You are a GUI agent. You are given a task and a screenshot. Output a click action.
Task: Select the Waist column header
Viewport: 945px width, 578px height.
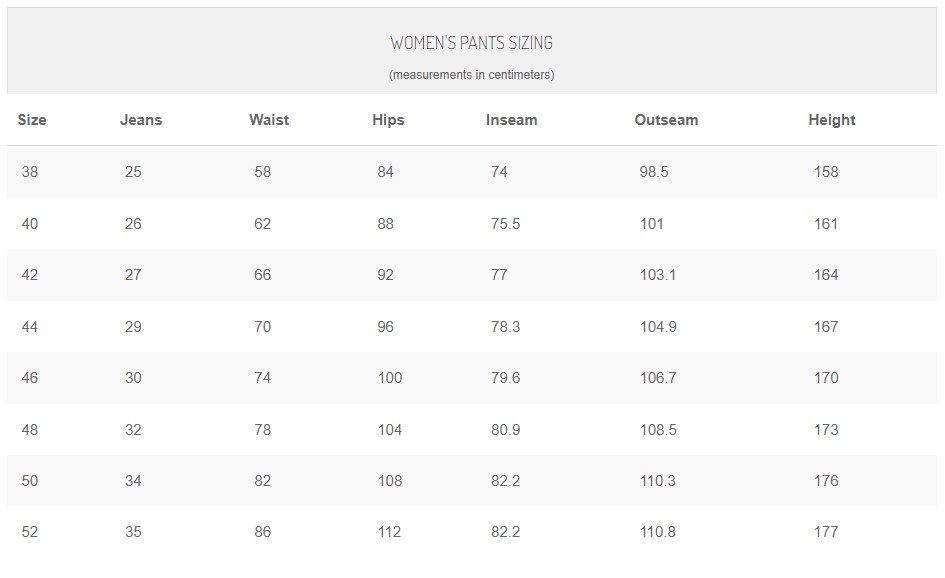point(269,120)
